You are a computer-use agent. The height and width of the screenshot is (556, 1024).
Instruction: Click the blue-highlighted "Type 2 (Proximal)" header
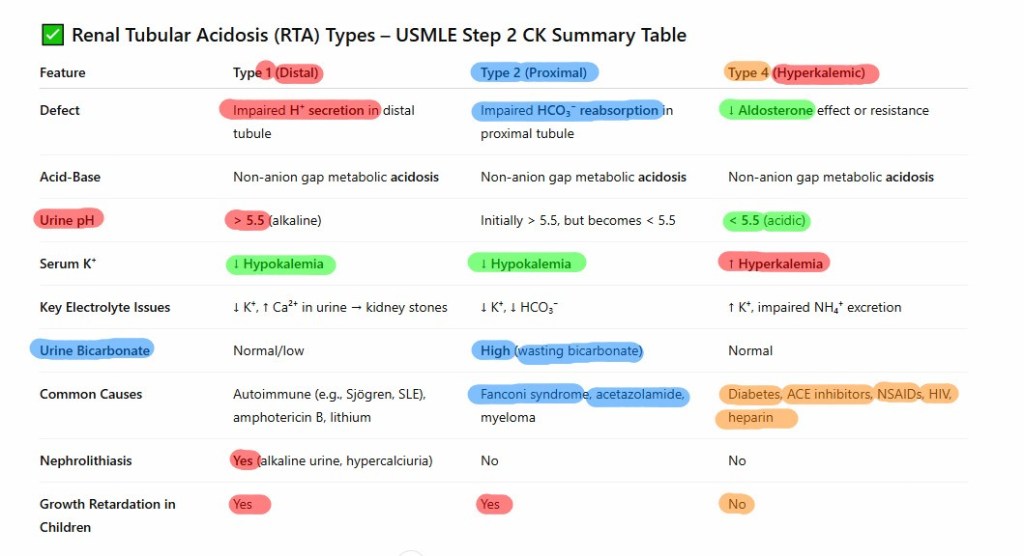534,72
